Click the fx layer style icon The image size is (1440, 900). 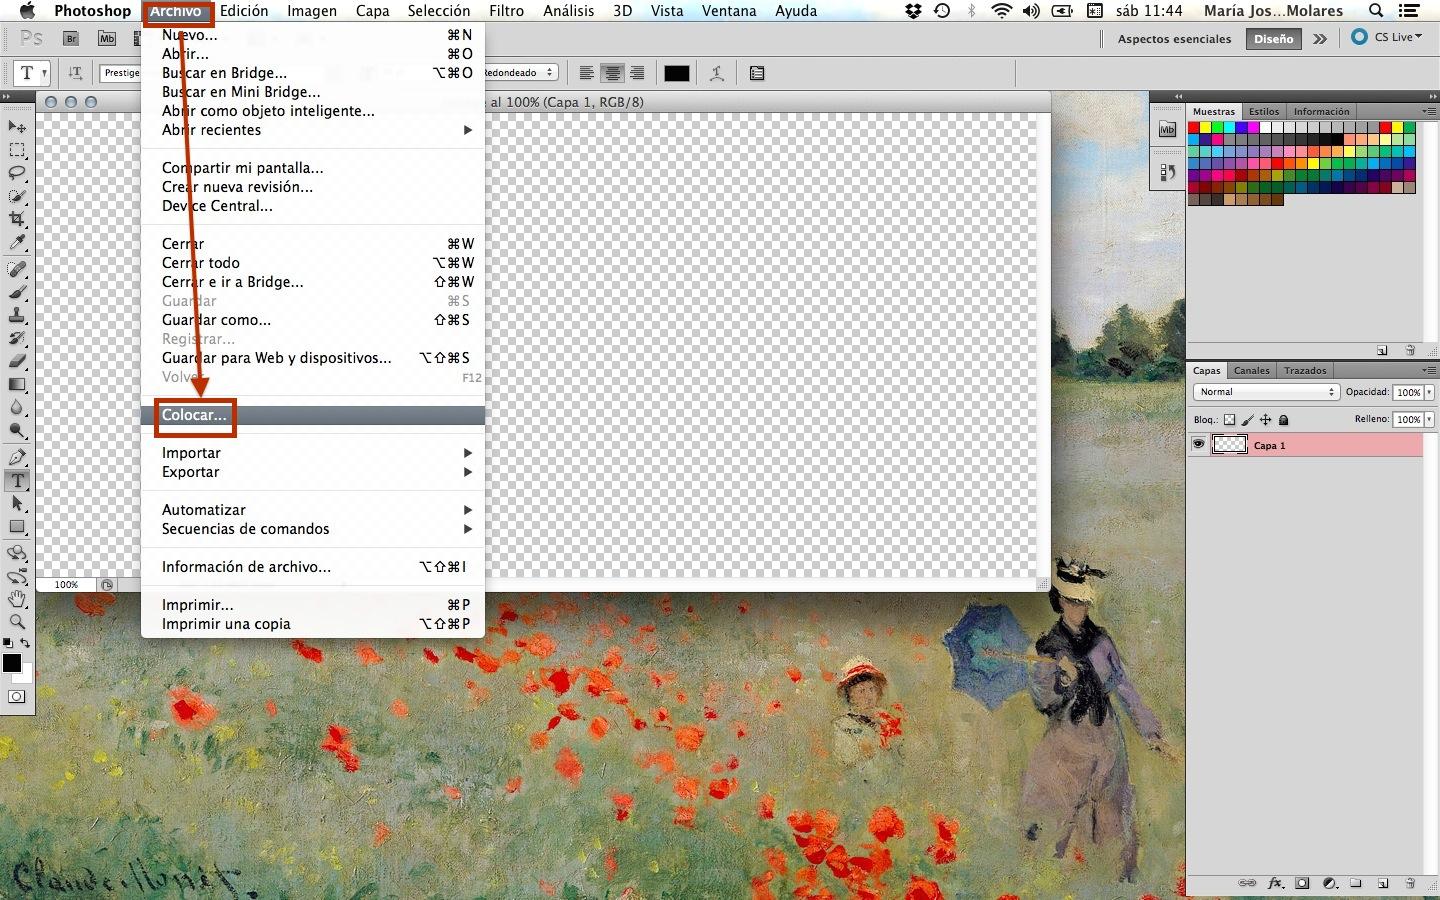(1275, 884)
